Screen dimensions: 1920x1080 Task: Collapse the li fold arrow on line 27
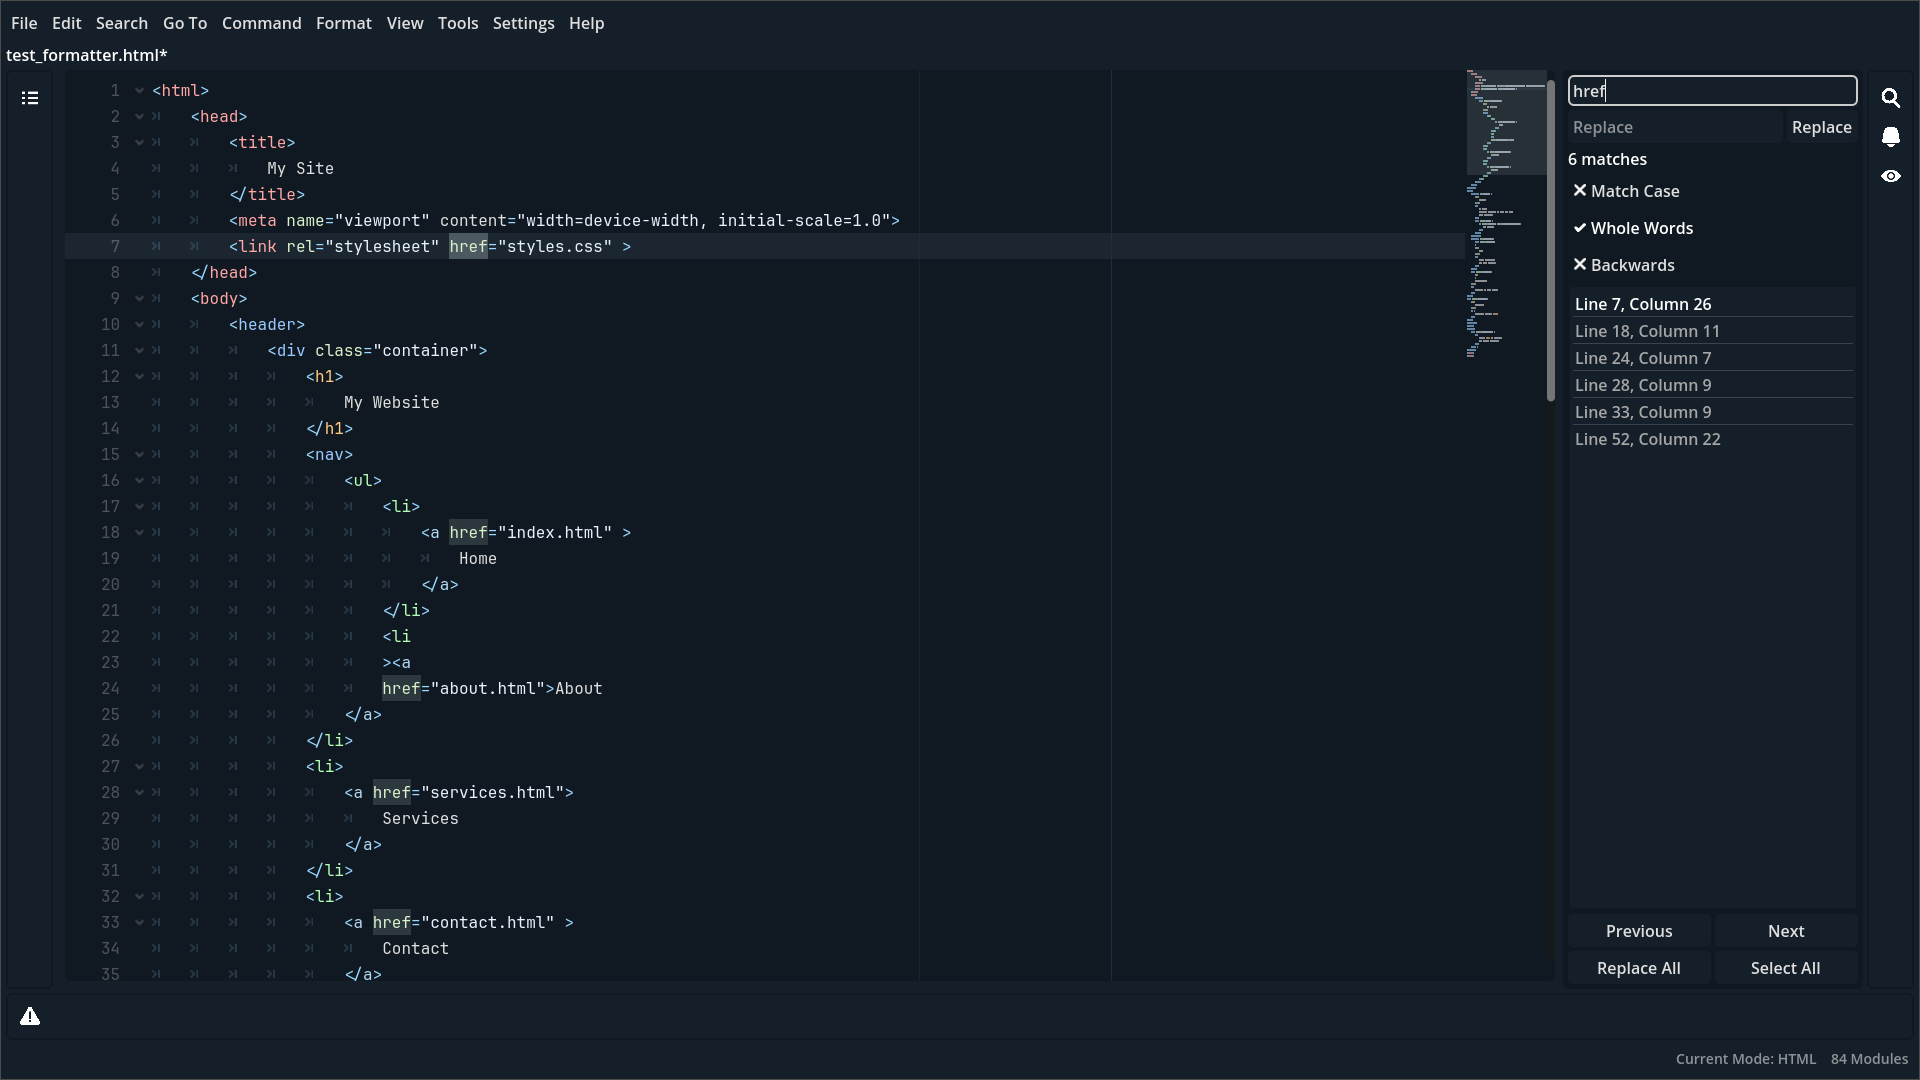139,766
